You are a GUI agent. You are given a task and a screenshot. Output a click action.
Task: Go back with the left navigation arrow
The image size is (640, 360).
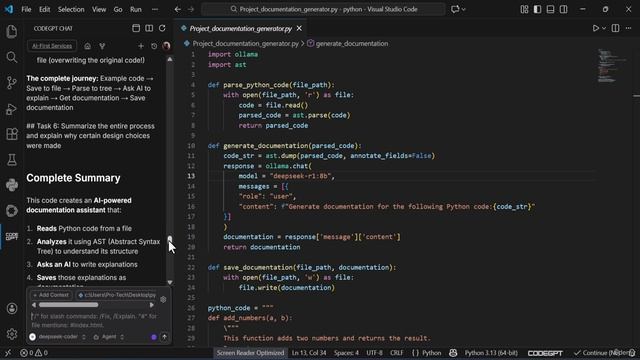pyautogui.click(x=178, y=9)
